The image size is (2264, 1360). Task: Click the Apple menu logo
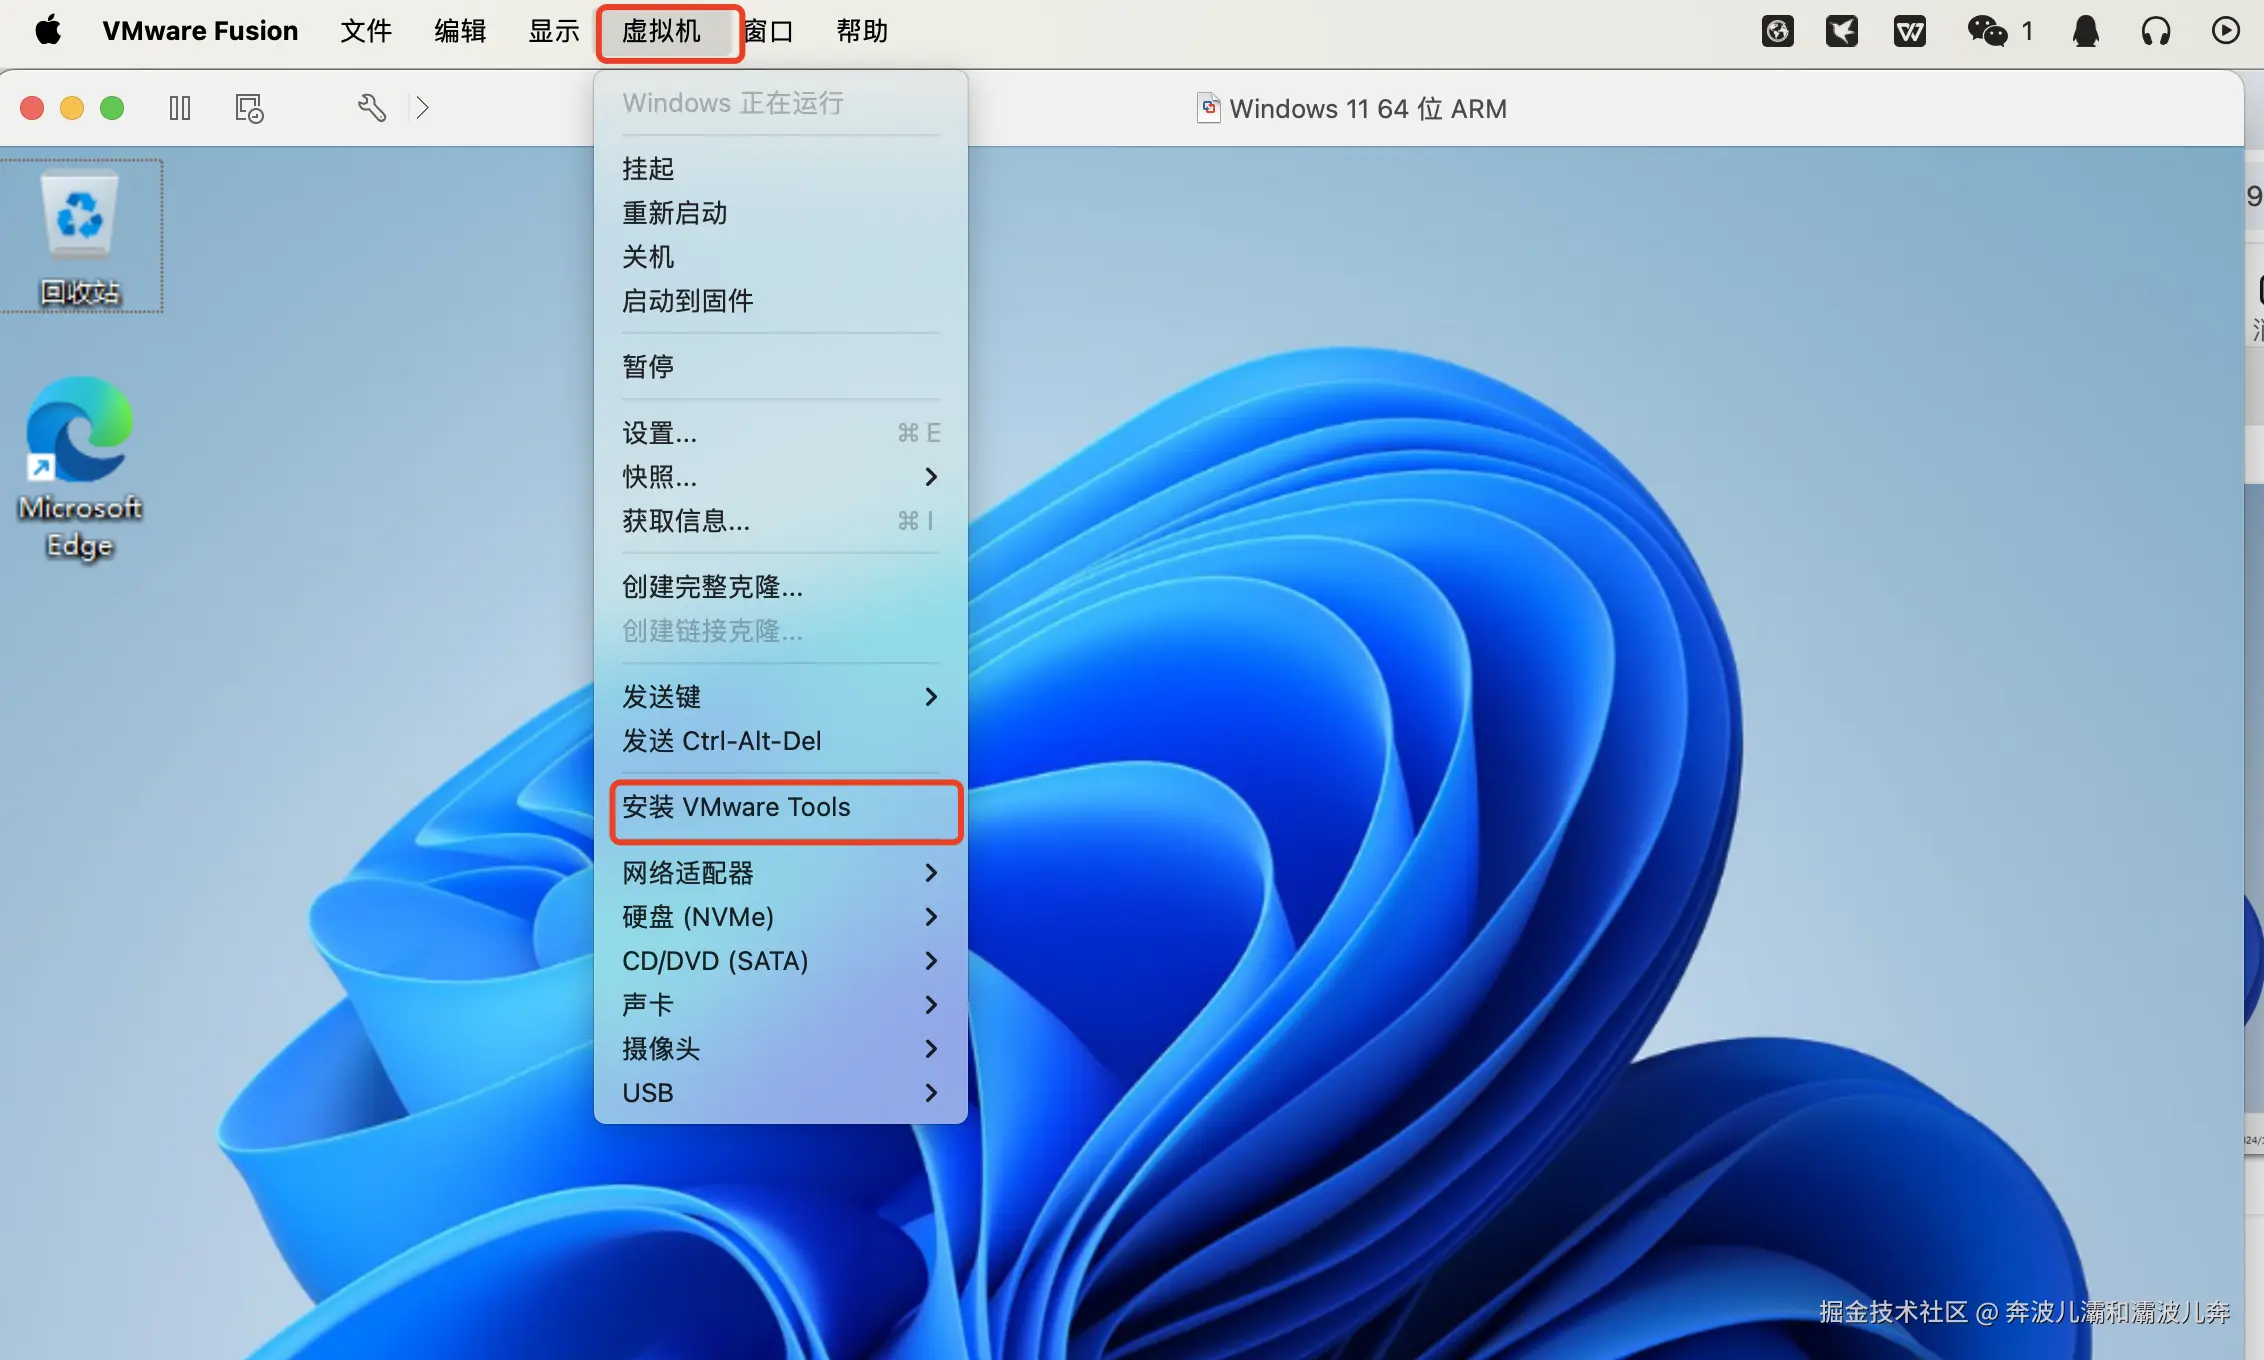point(48,31)
